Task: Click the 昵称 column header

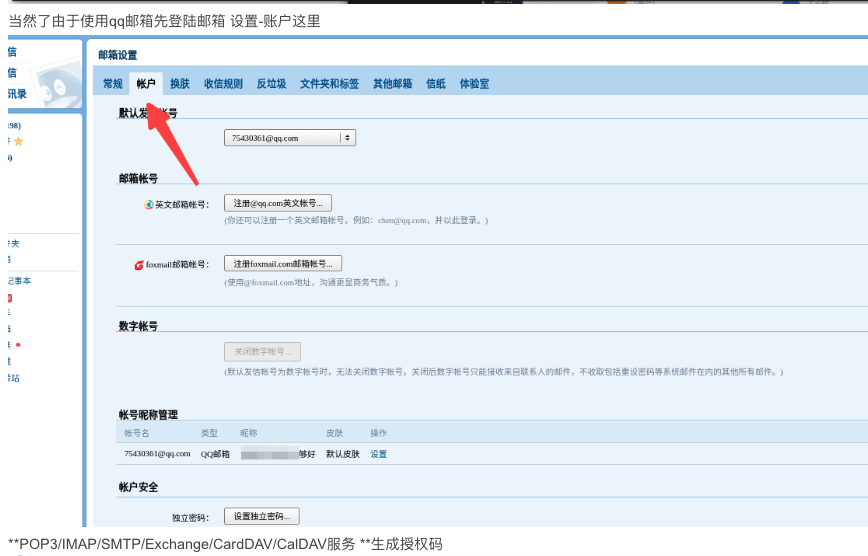Action: (249, 433)
